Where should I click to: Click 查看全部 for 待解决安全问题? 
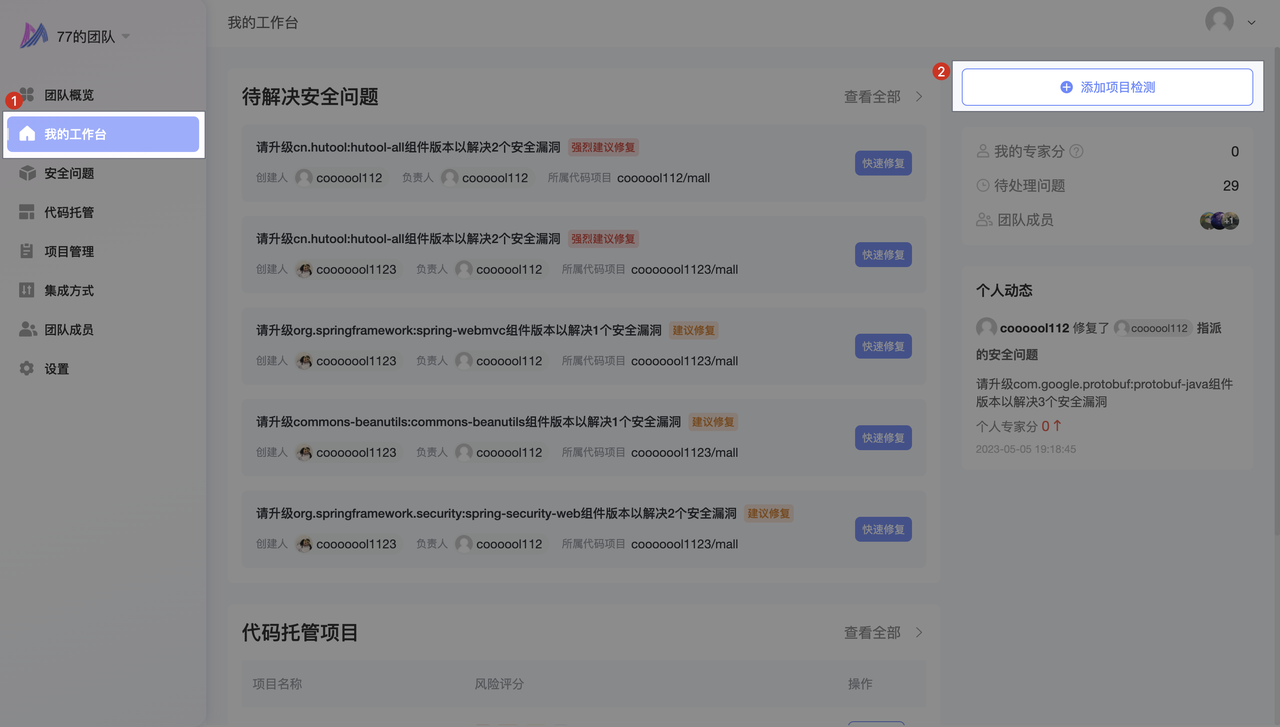click(872, 97)
